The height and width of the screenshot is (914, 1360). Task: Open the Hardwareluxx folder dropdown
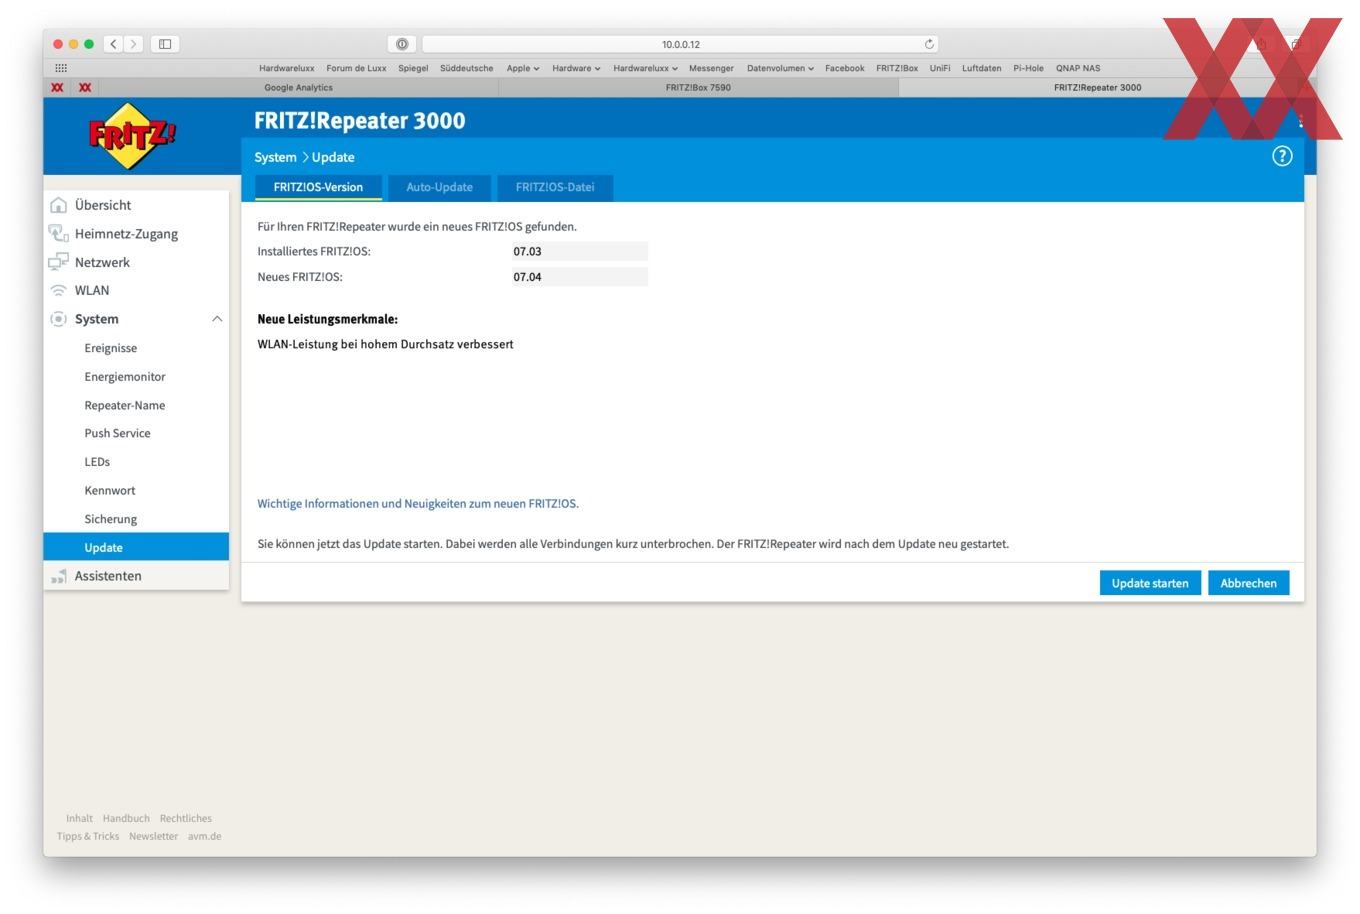[x=645, y=68]
